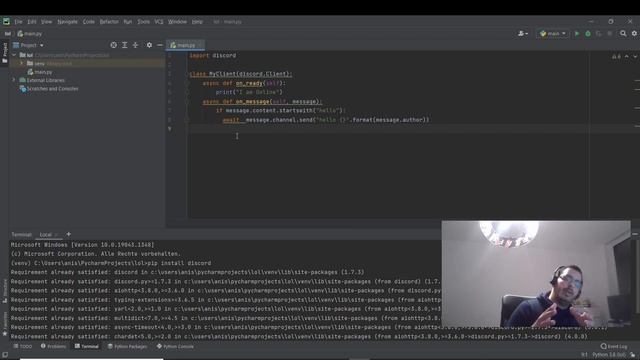Image resolution: width=640 pixels, height=360 pixels.
Task: Go to next highlighted error down arrow
Action: click(x=636, y=56)
